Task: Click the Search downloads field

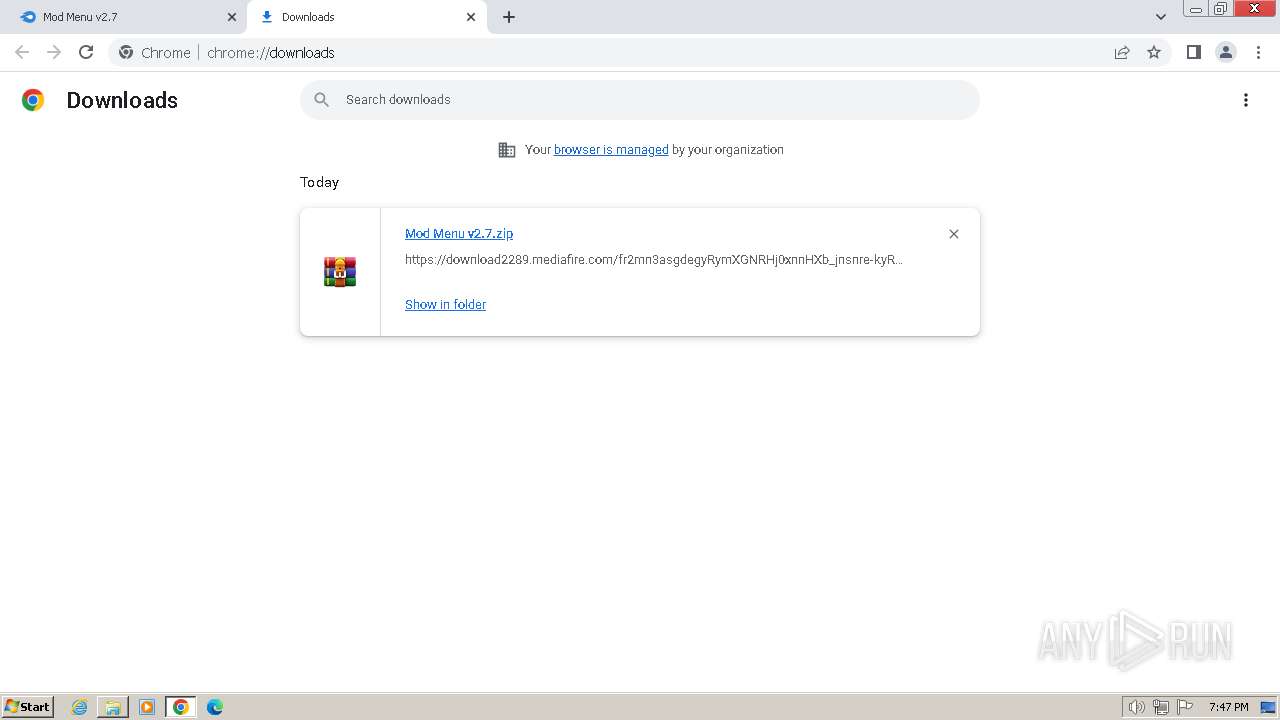Action: coord(640,100)
